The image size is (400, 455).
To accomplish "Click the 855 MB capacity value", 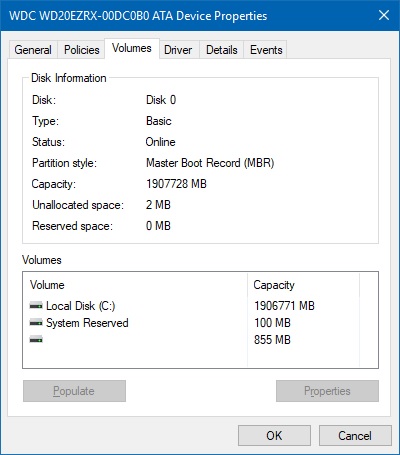I will click(272, 340).
